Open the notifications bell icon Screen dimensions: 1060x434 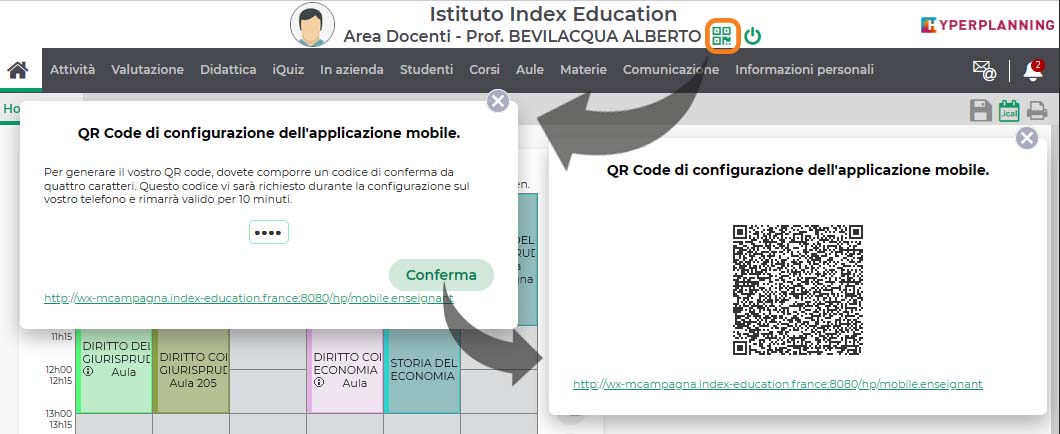coord(1033,70)
